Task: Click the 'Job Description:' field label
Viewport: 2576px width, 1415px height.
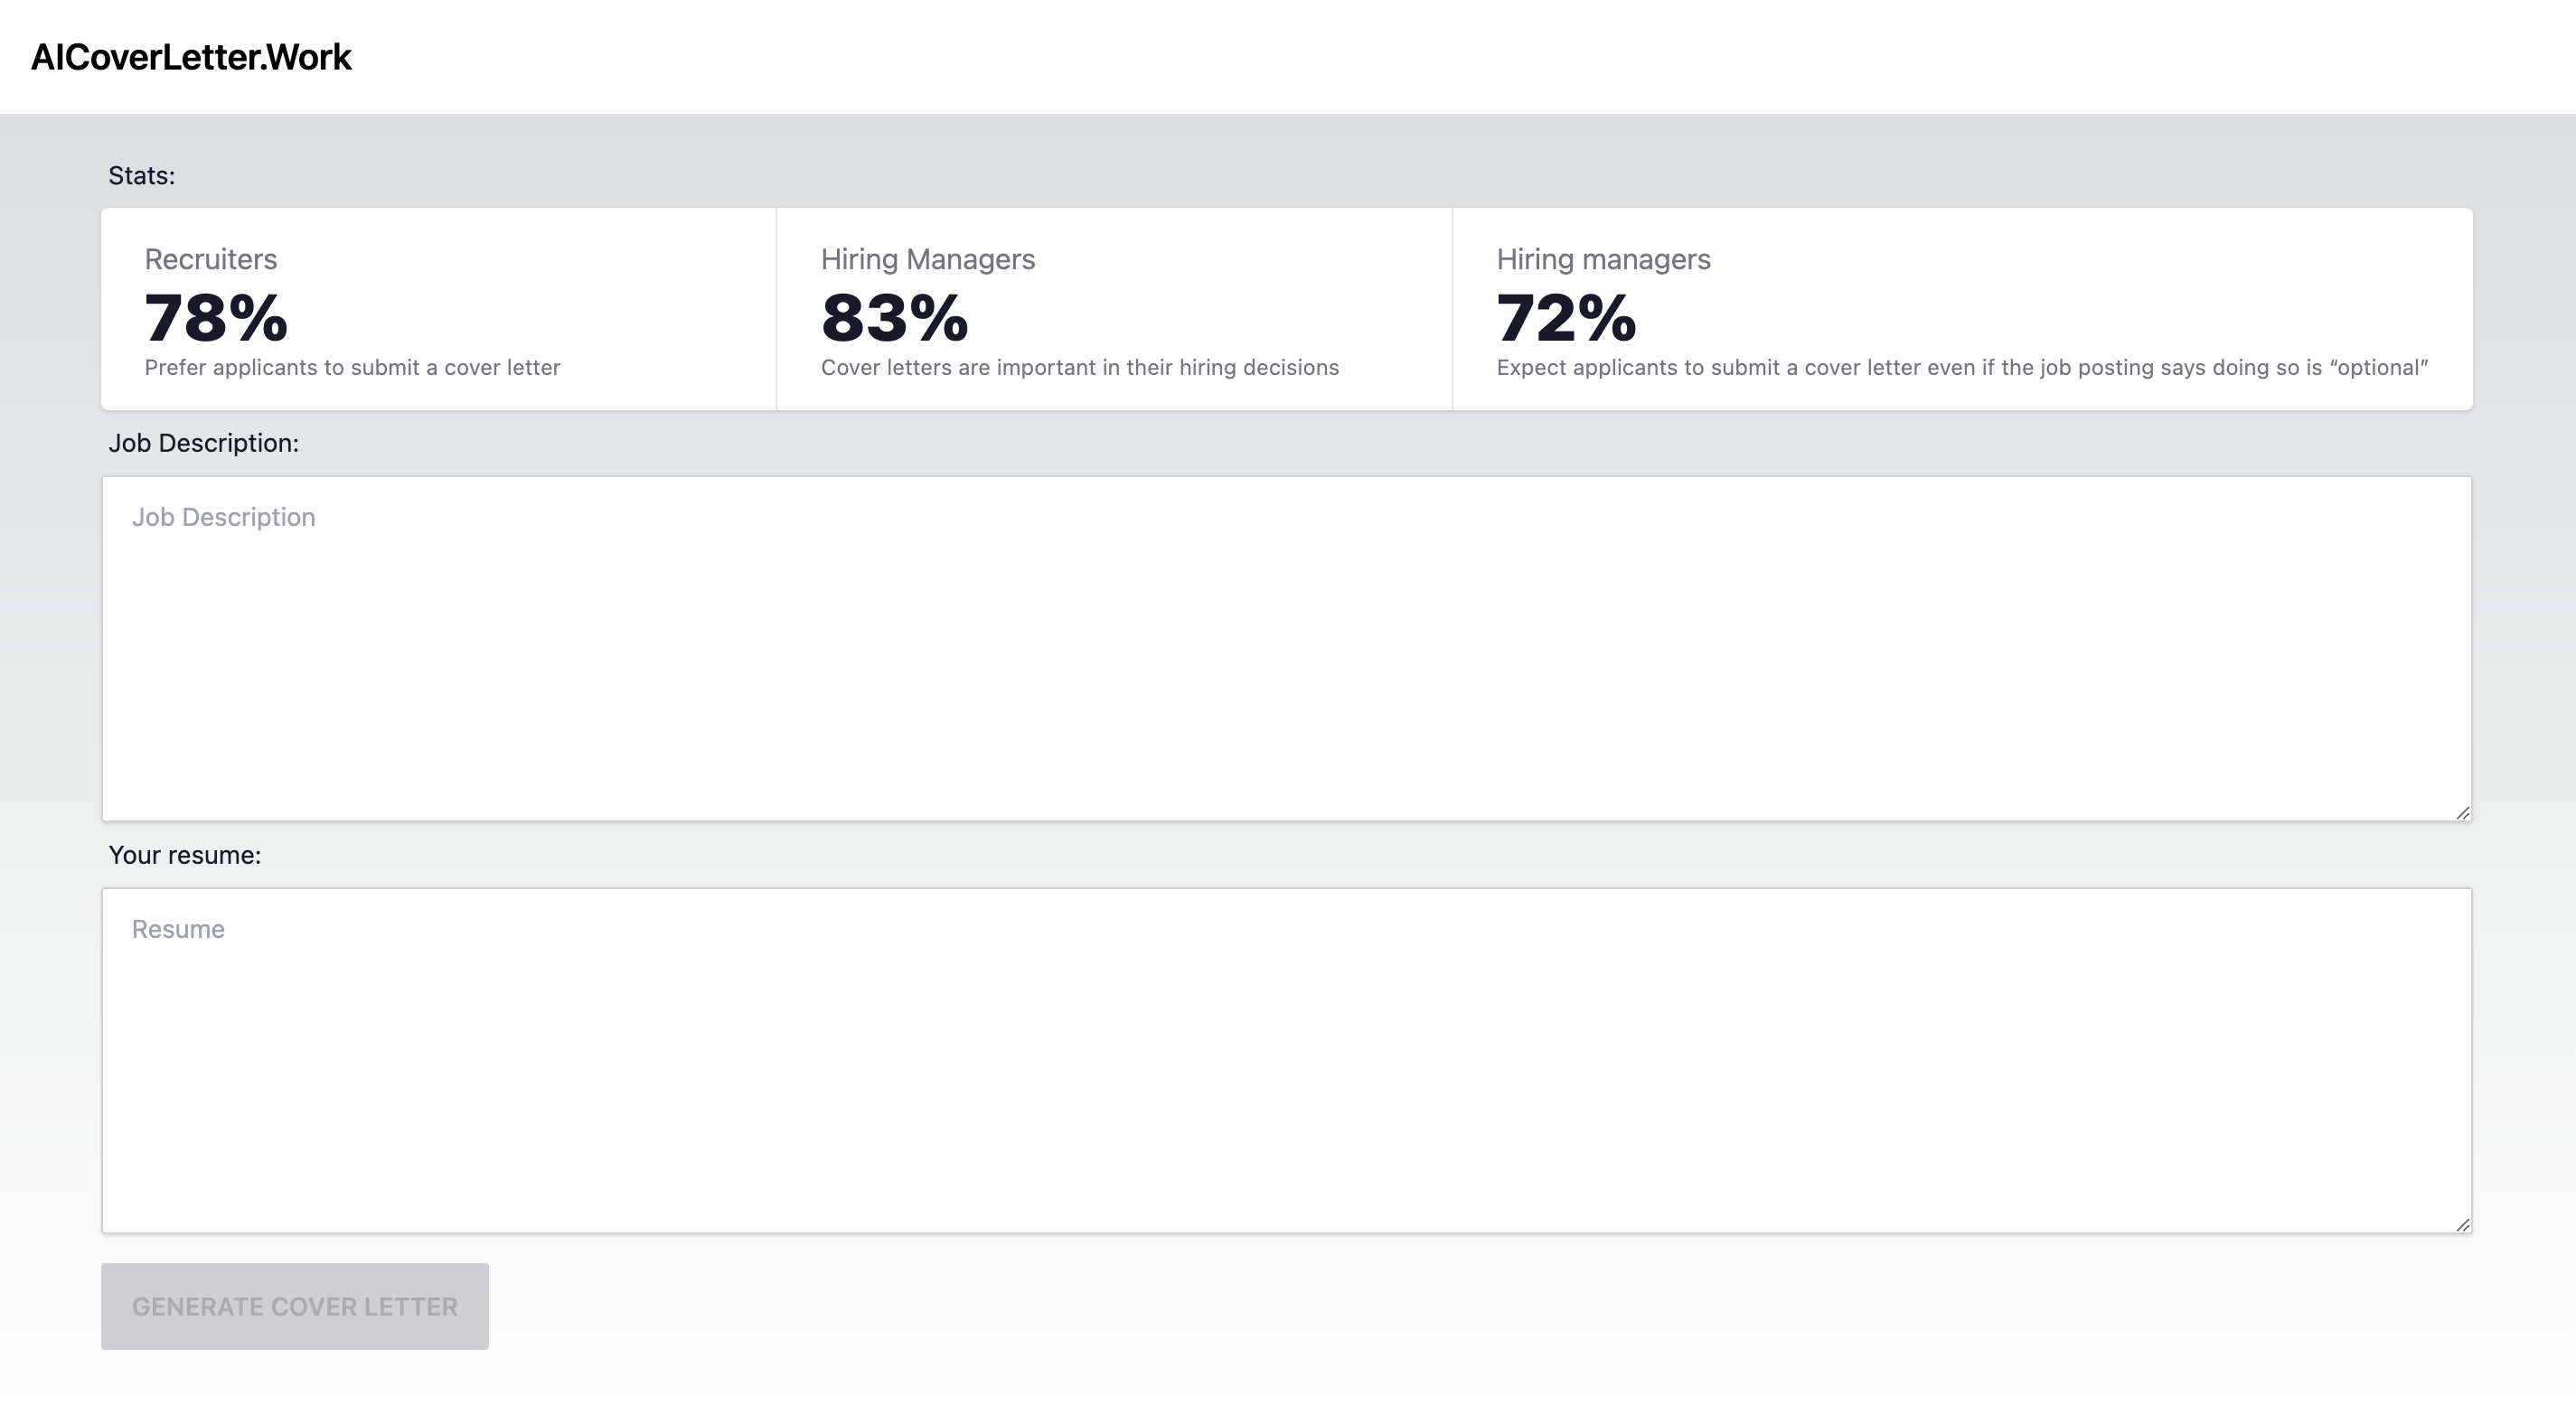Action: pos(204,443)
